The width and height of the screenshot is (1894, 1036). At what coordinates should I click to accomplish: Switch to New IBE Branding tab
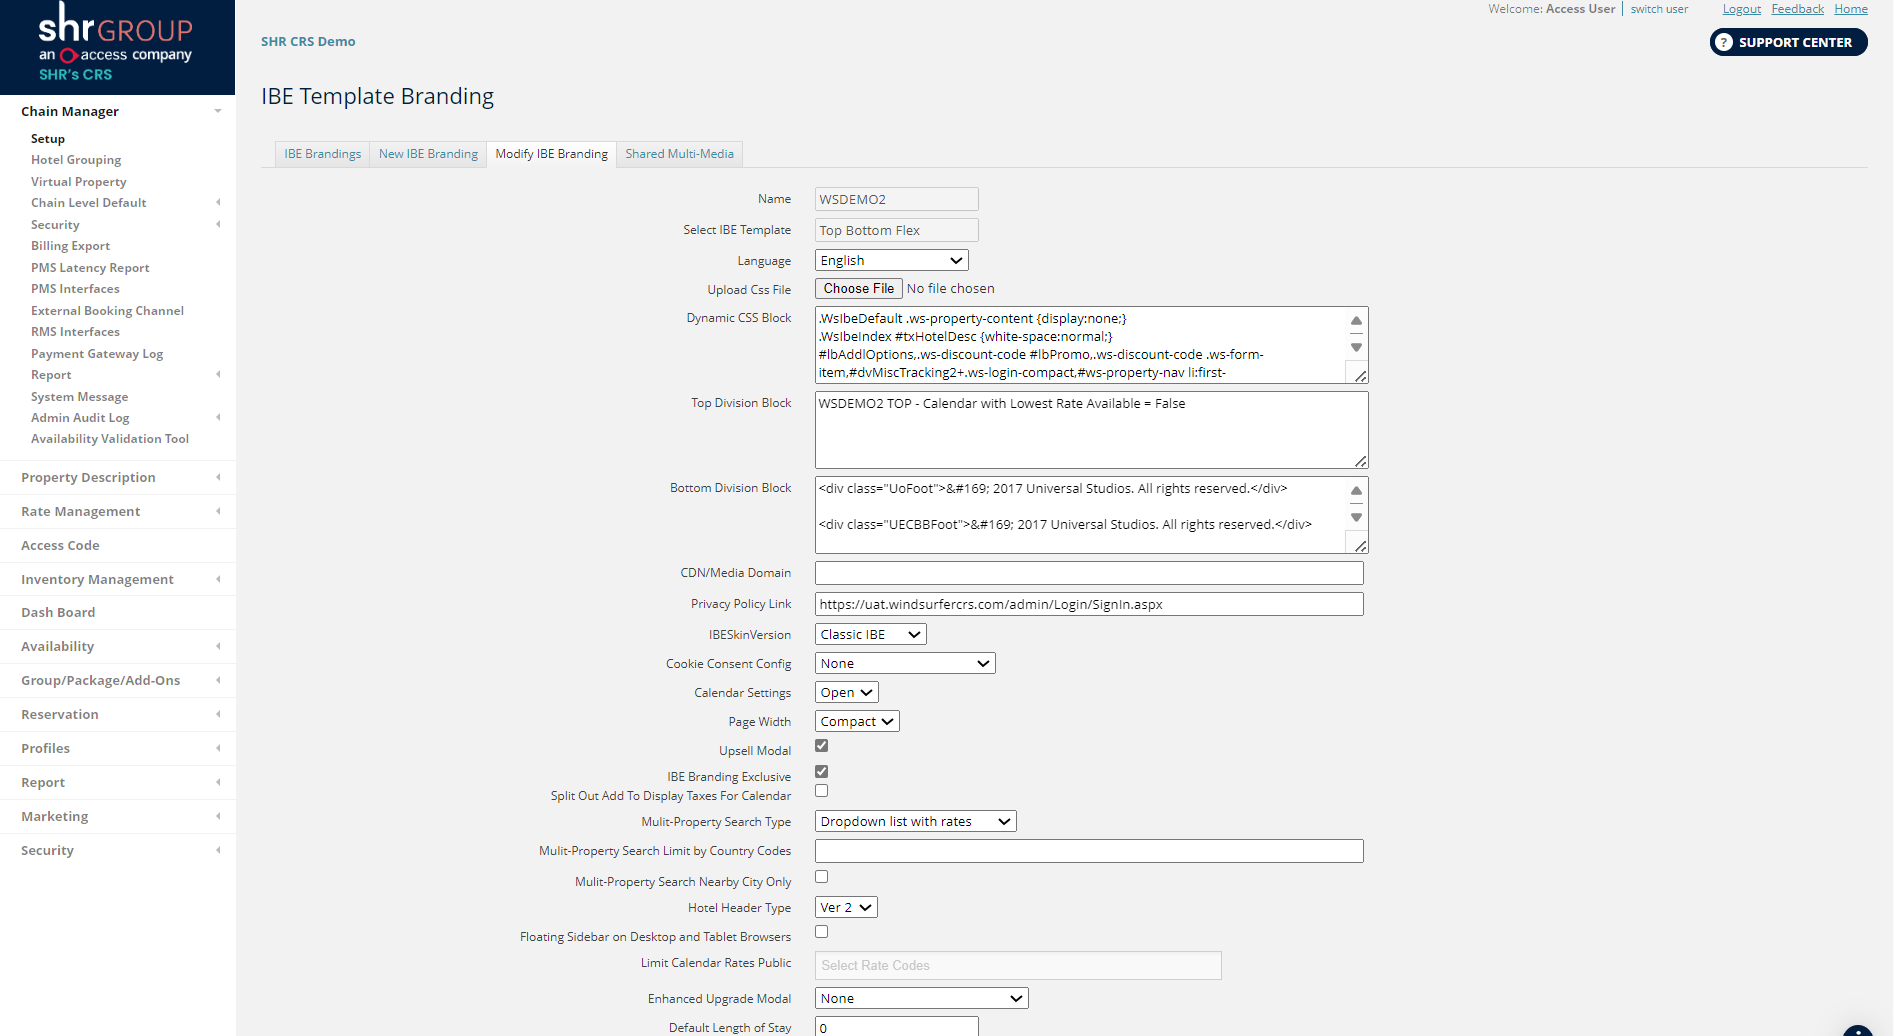[x=428, y=154]
